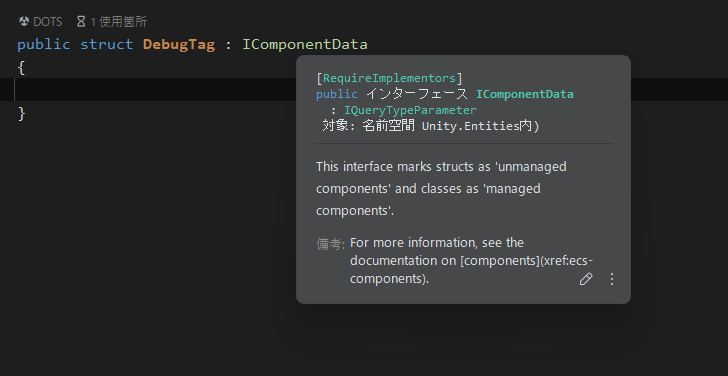
Task: Click the struct keyword in code
Action: [x=106, y=45]
